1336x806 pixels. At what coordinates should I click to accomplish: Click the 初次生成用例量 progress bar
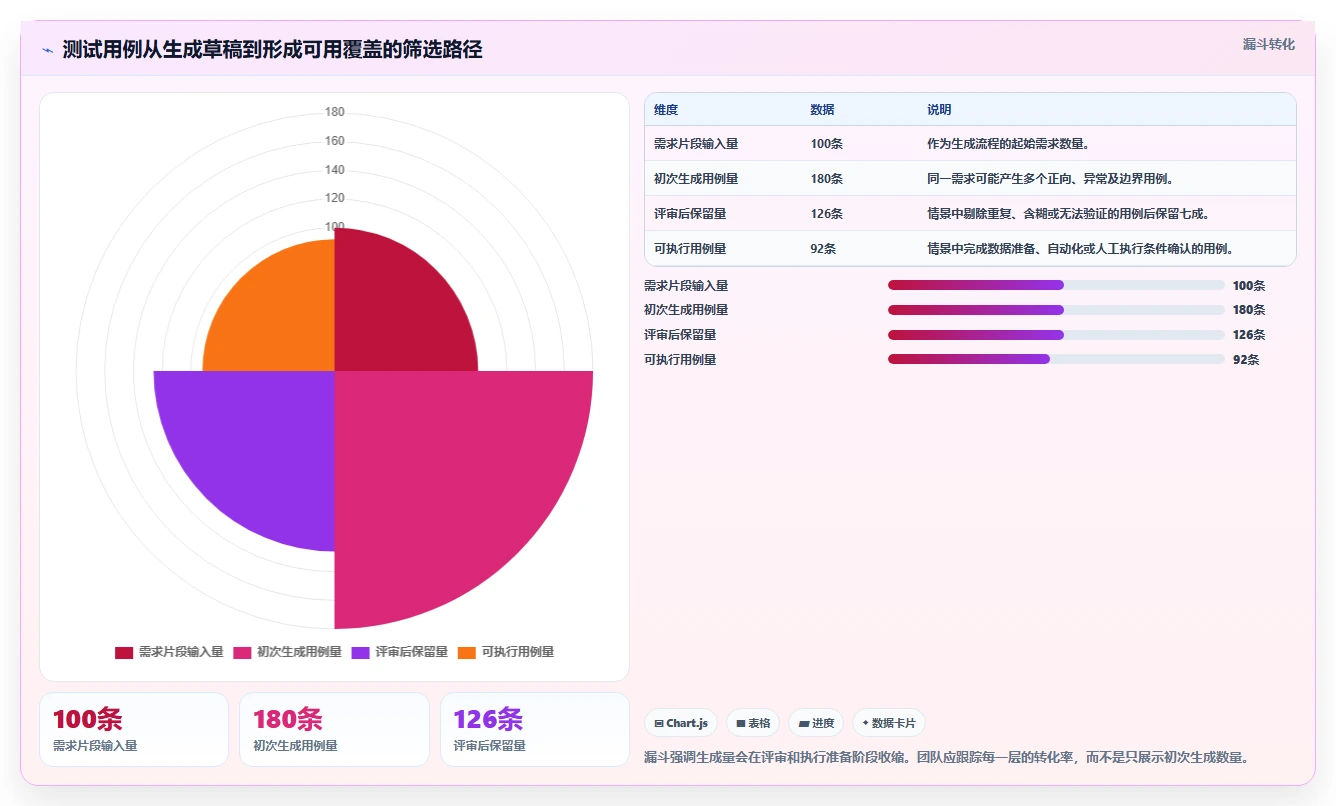[x=1056, y=310]
